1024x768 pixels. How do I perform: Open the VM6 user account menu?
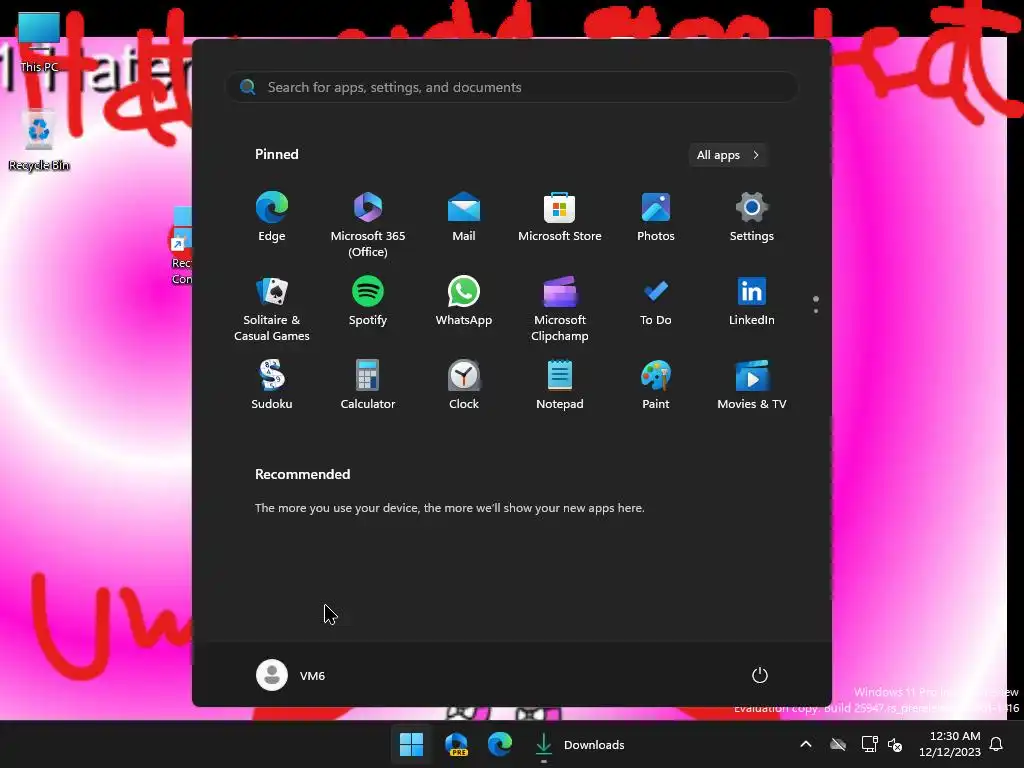coord(291,675)
